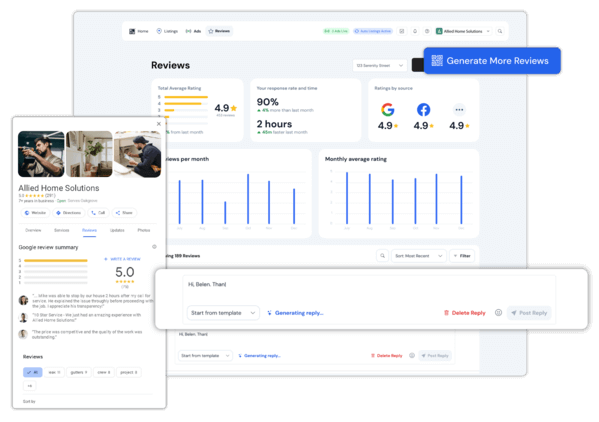Image resolution: width=599 pixels, height=422 pixels.
Task: Select Reviews tab in Google panel
Action: [x=89, y=230]
